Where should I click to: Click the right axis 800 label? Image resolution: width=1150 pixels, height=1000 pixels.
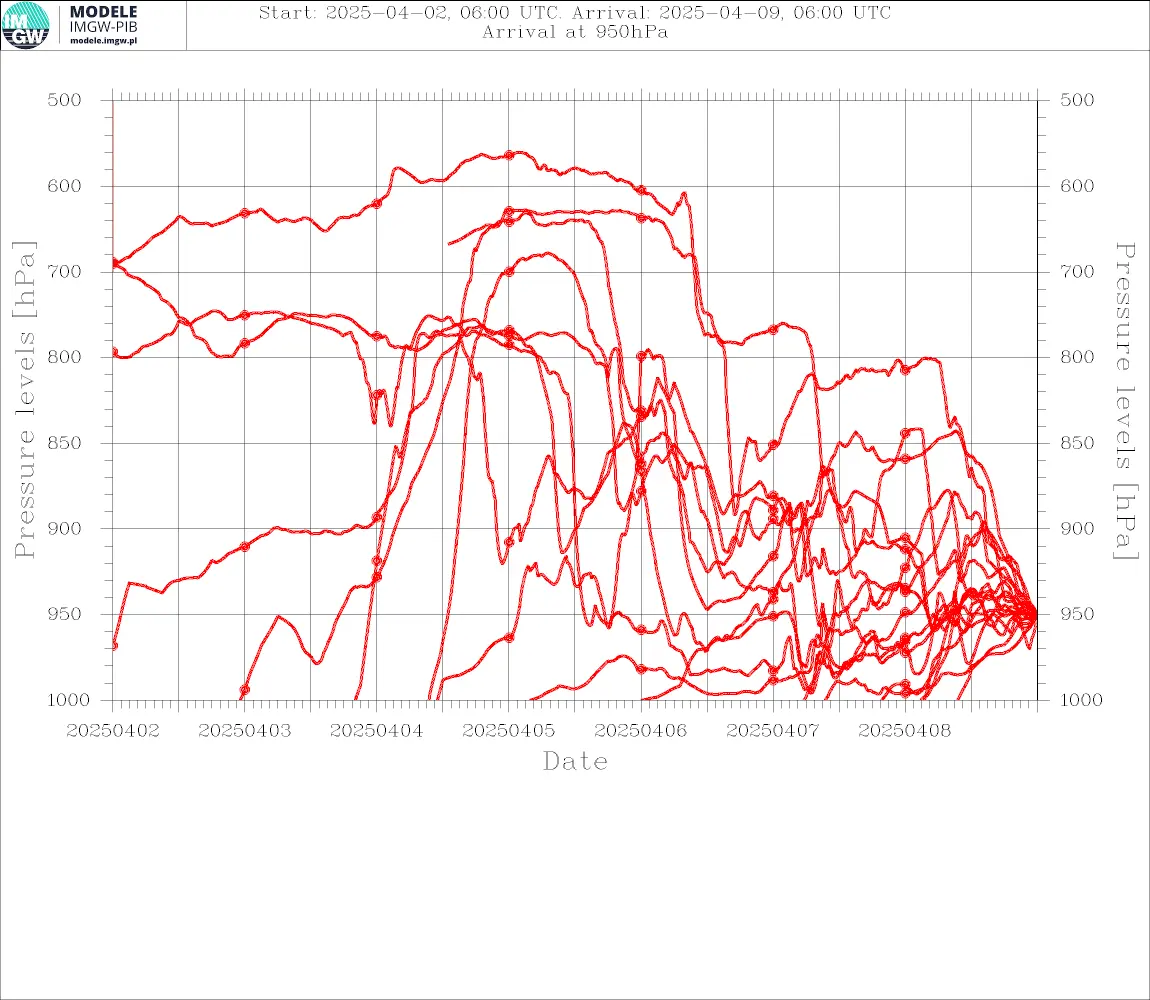coord(1077,357)
